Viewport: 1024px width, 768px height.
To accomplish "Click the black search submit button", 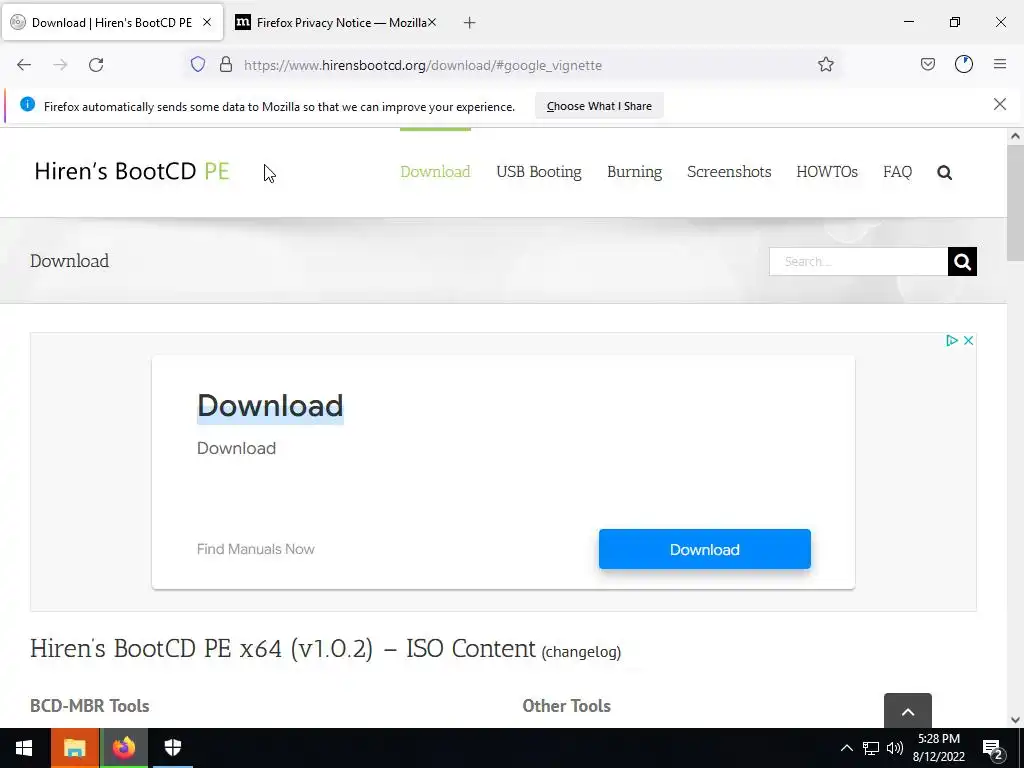I will 962,261.
